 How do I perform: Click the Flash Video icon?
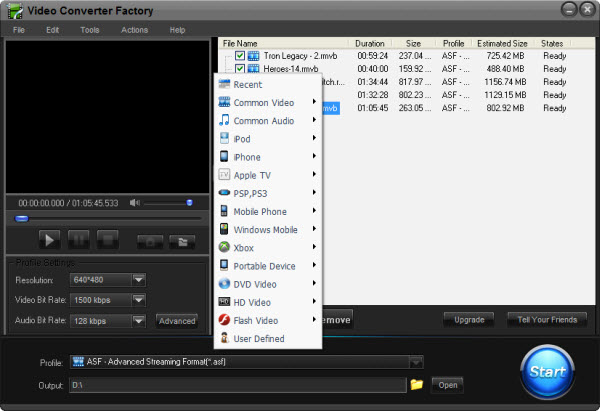(x=224, y=320)
